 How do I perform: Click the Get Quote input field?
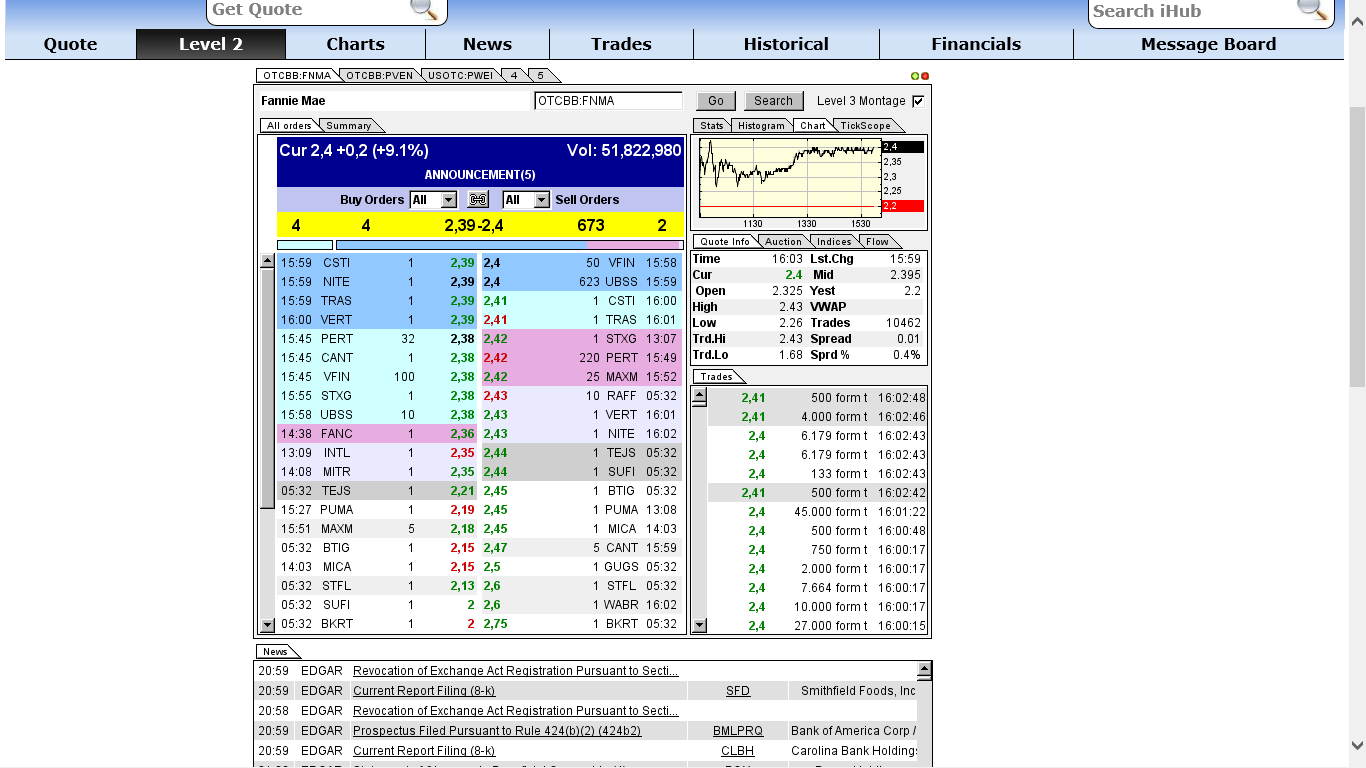coord(310,10)
